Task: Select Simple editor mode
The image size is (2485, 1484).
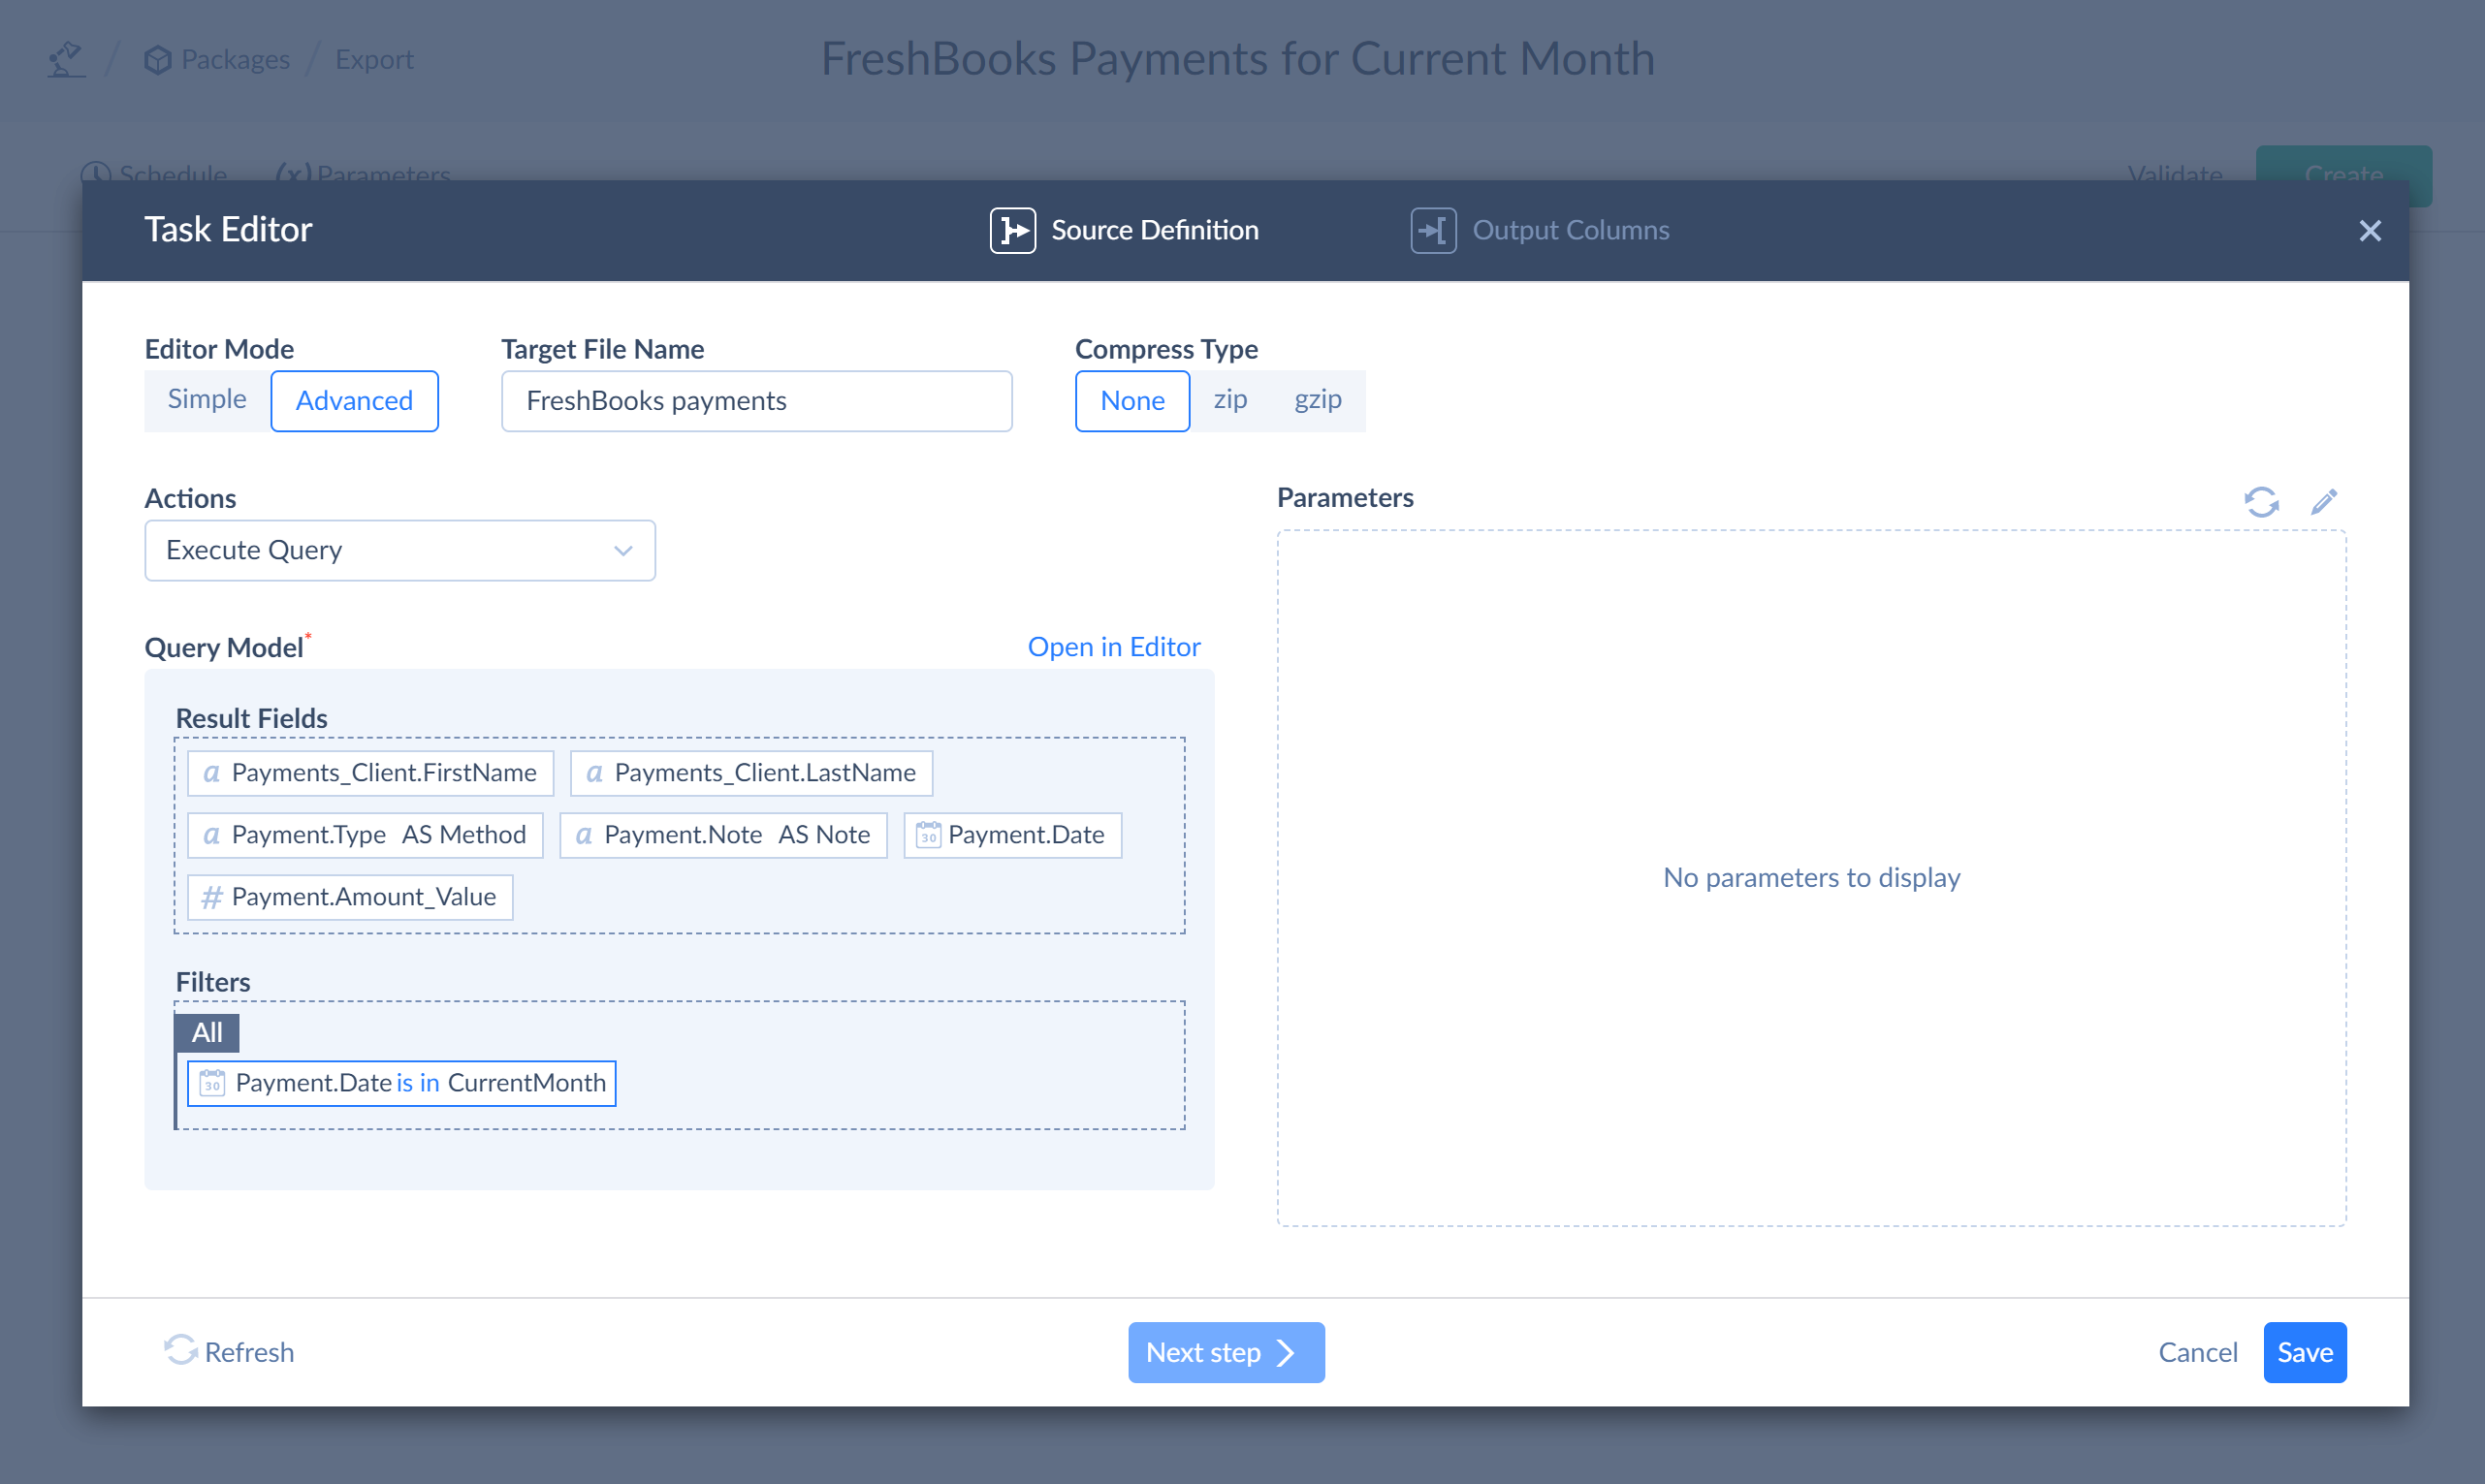Action: coord(207,399)
